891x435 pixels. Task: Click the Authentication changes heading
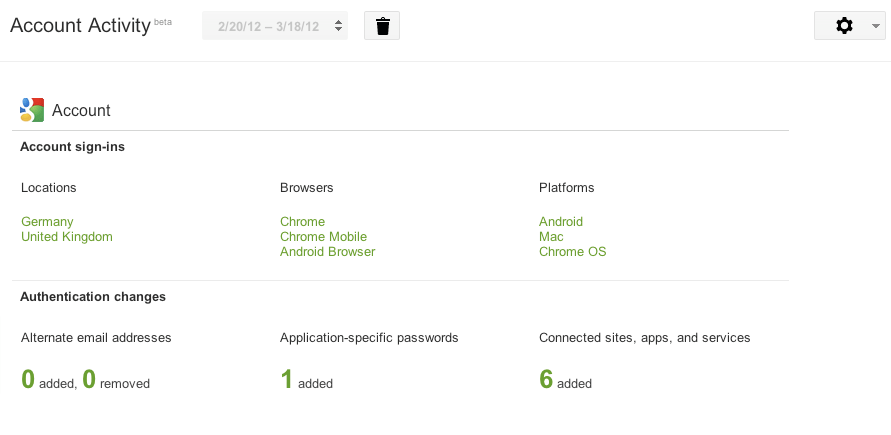coord(93,297)
